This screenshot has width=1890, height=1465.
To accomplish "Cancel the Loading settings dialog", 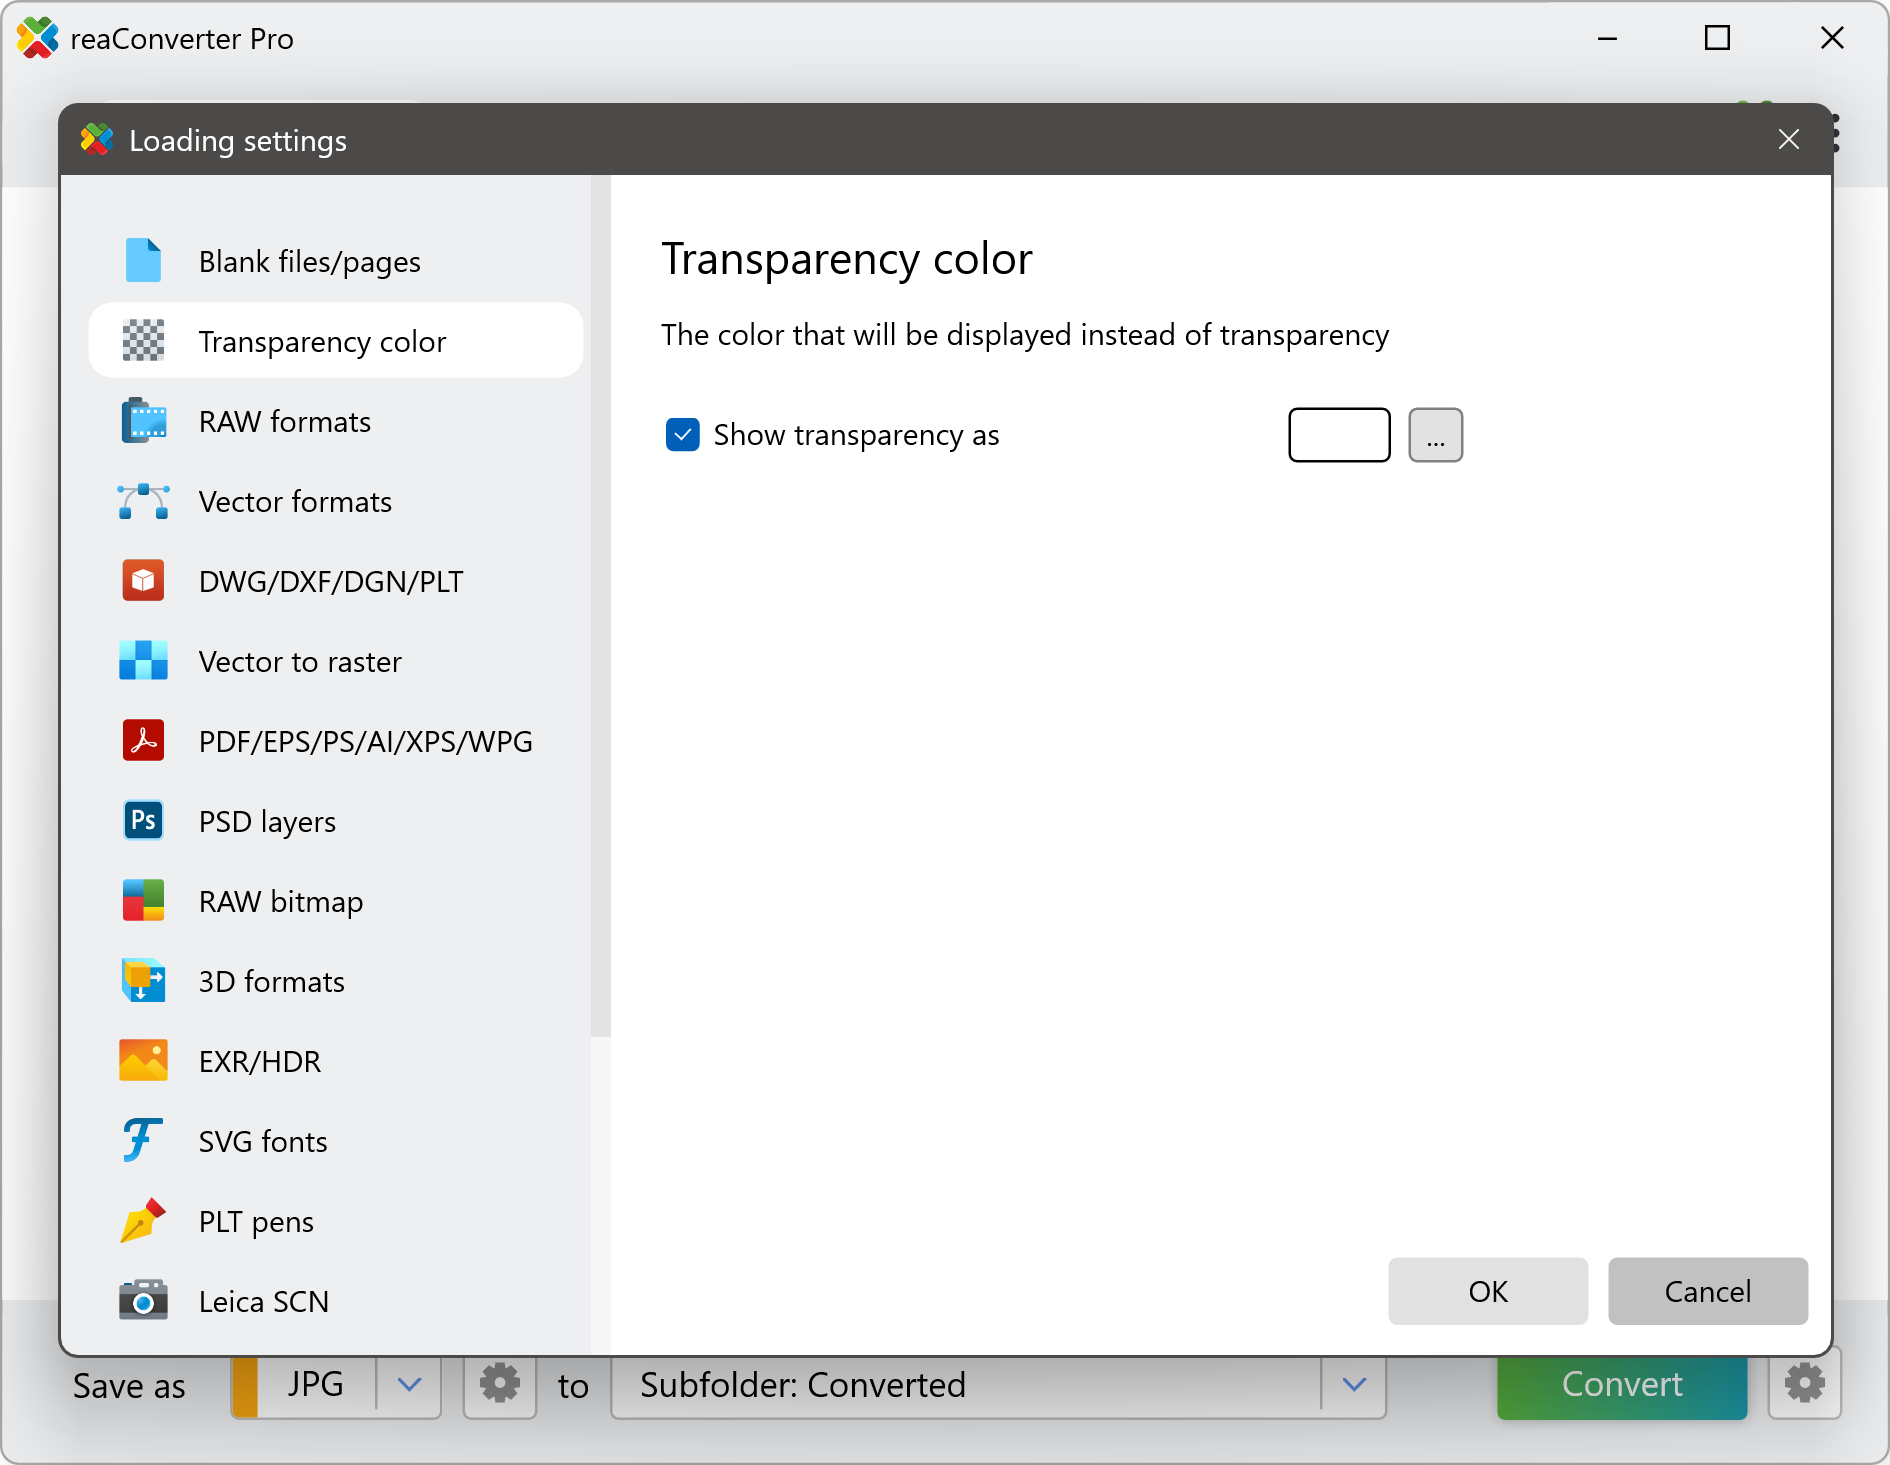I will coord(1707,1291).
